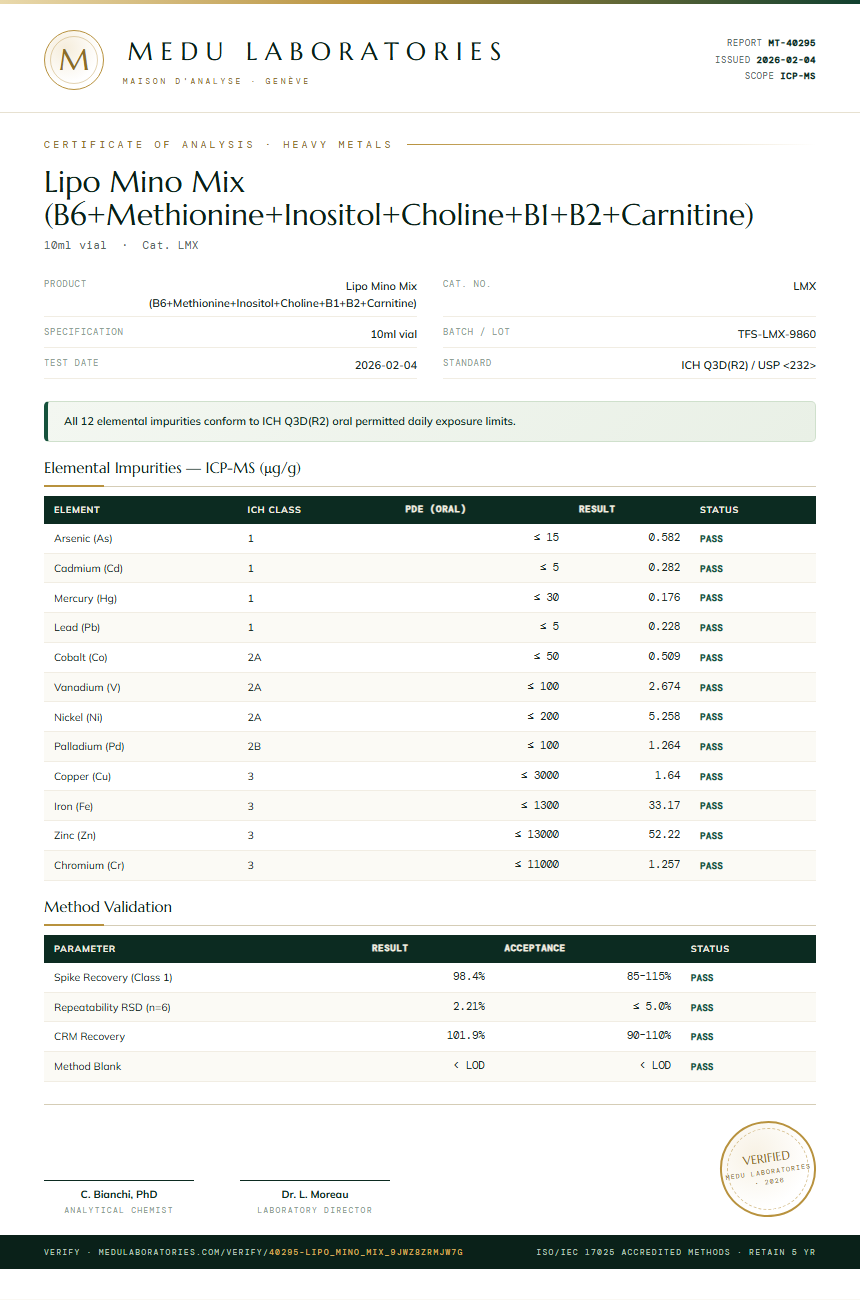This screenshot has height=1300, width=860.
Task: Select batch number TFS-LMX-9860
Action: coord(777,334)
